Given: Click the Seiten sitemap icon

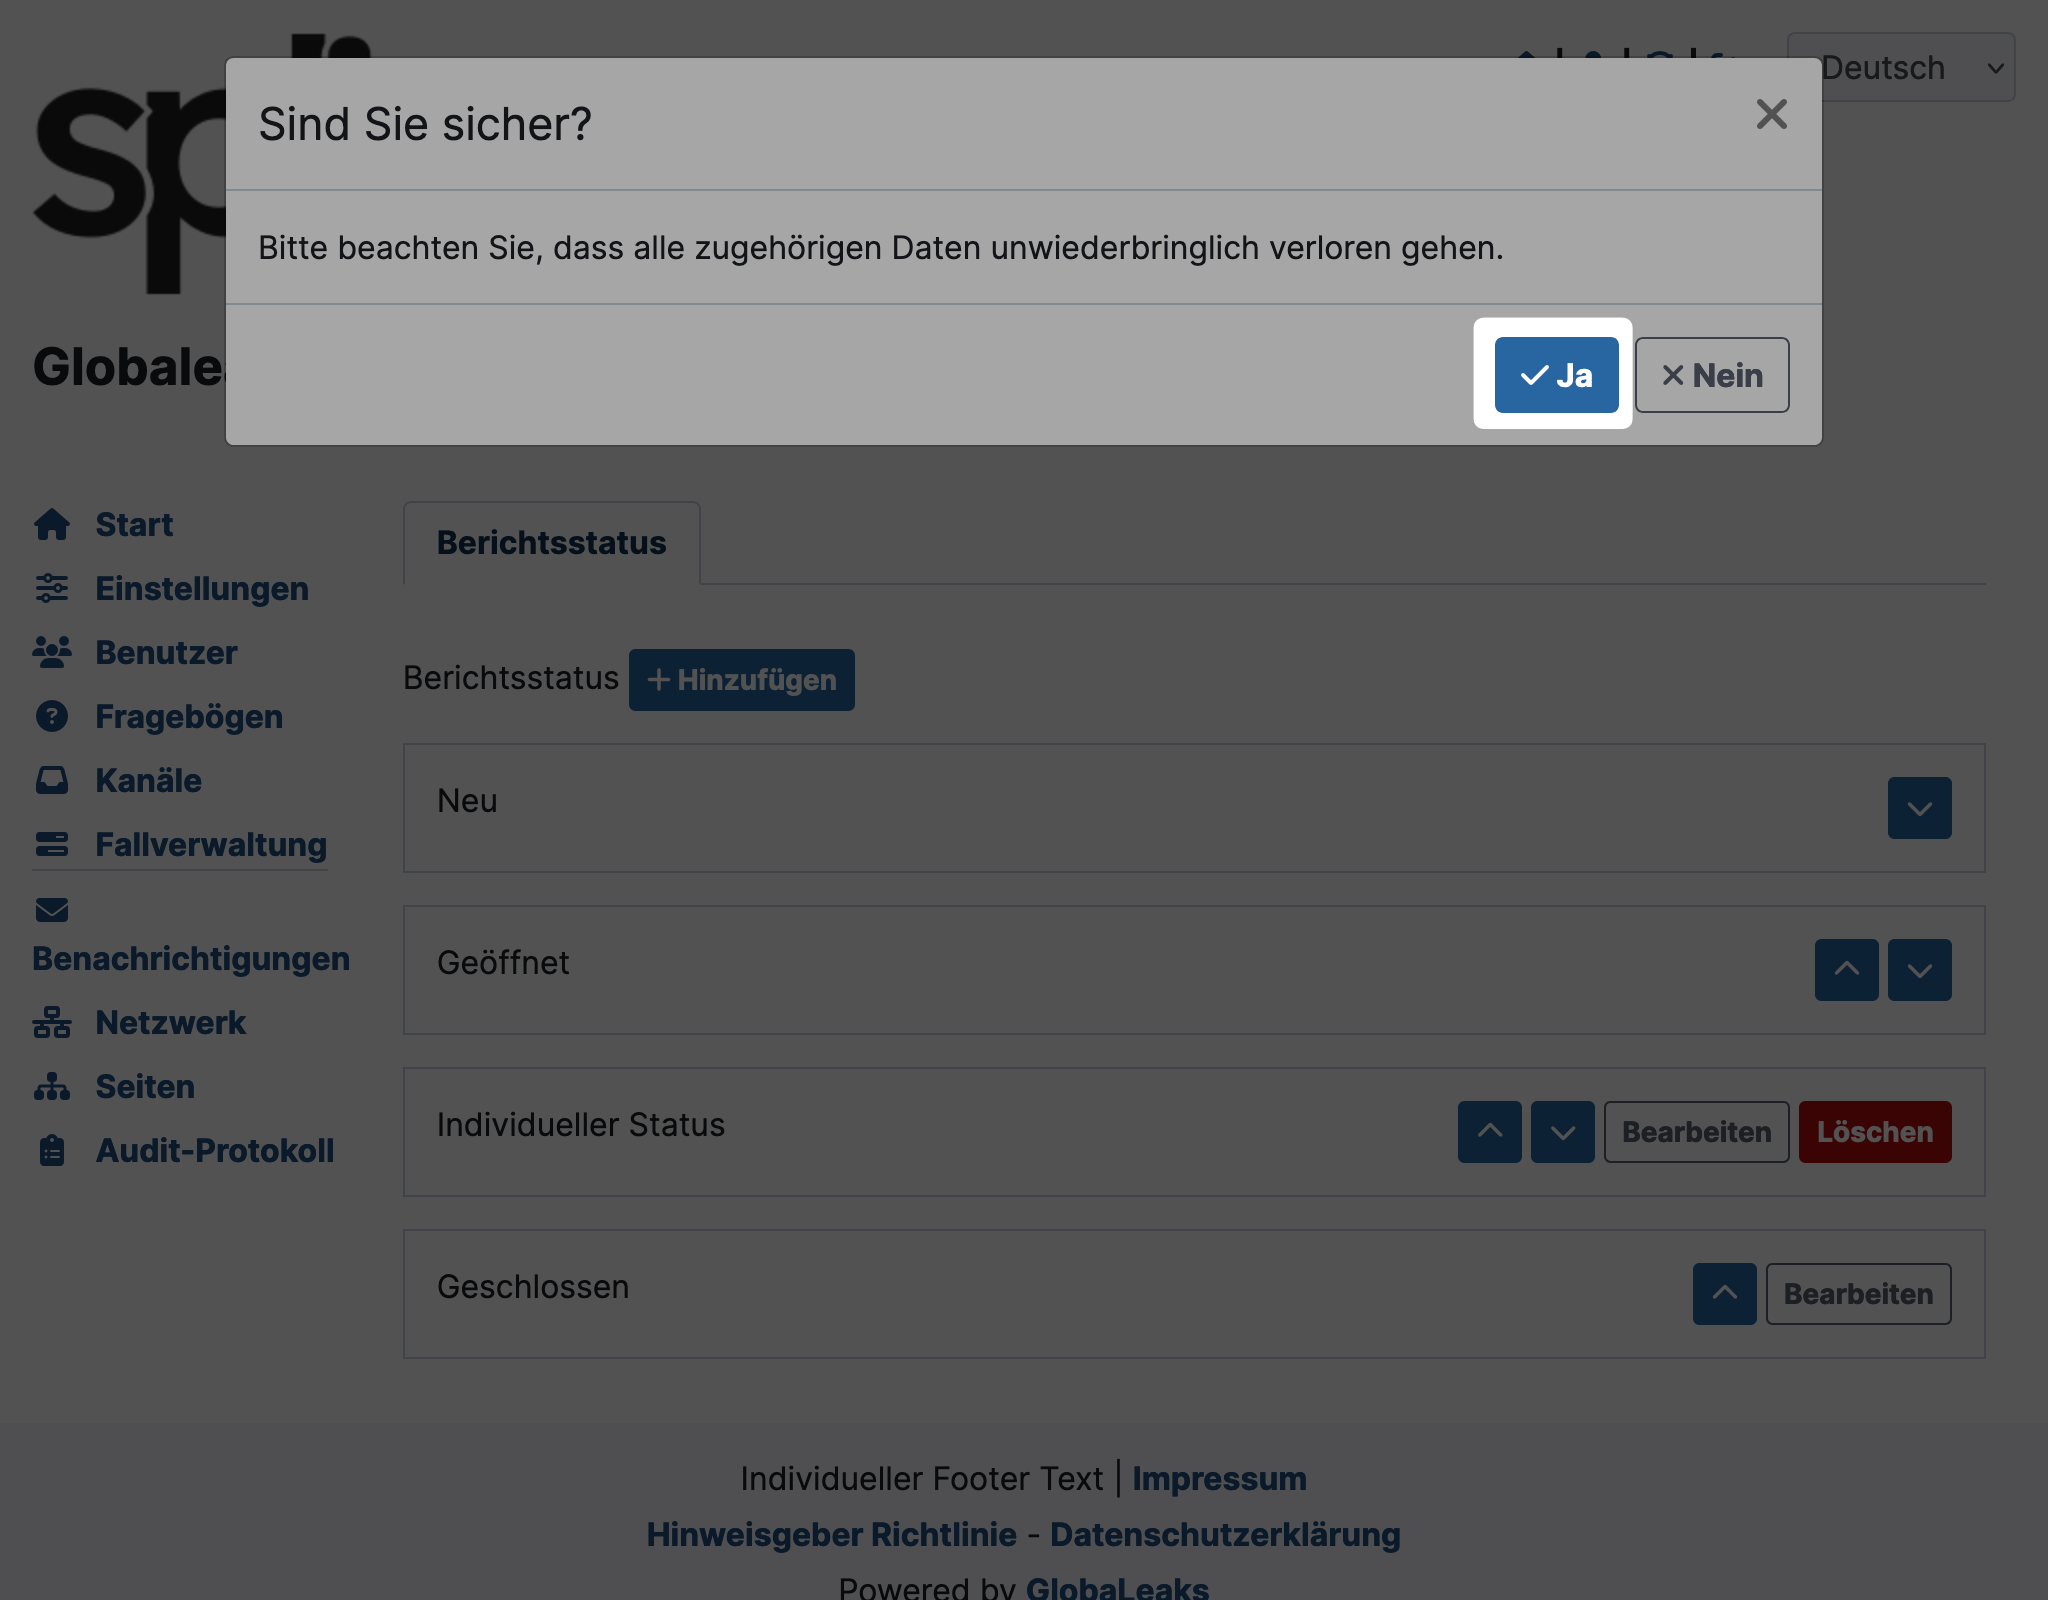Looking at the screenshot, I should (x=52, y=1086).
